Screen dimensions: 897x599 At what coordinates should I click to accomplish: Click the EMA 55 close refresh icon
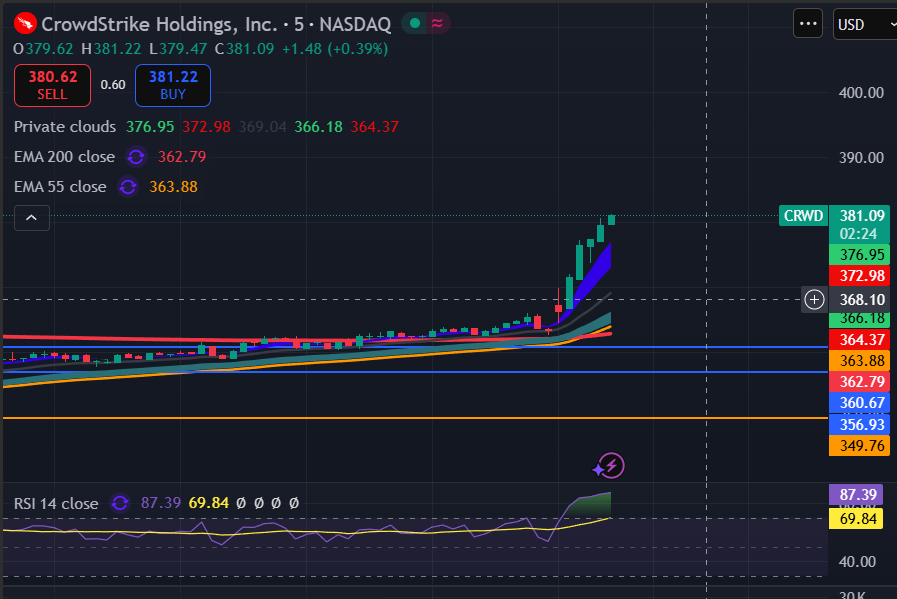point(128,187)
